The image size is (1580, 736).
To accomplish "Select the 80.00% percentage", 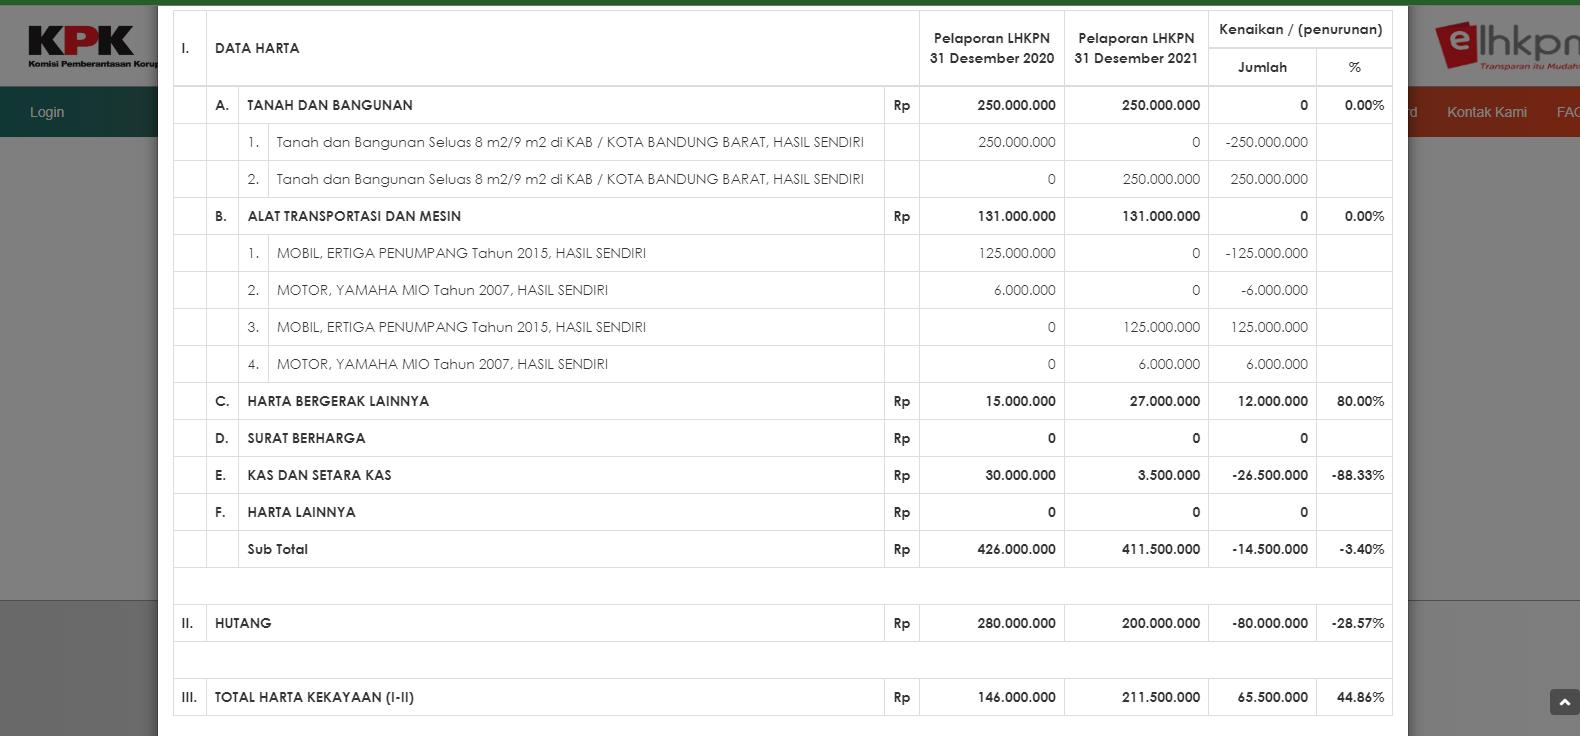I will coord(1361,401).
